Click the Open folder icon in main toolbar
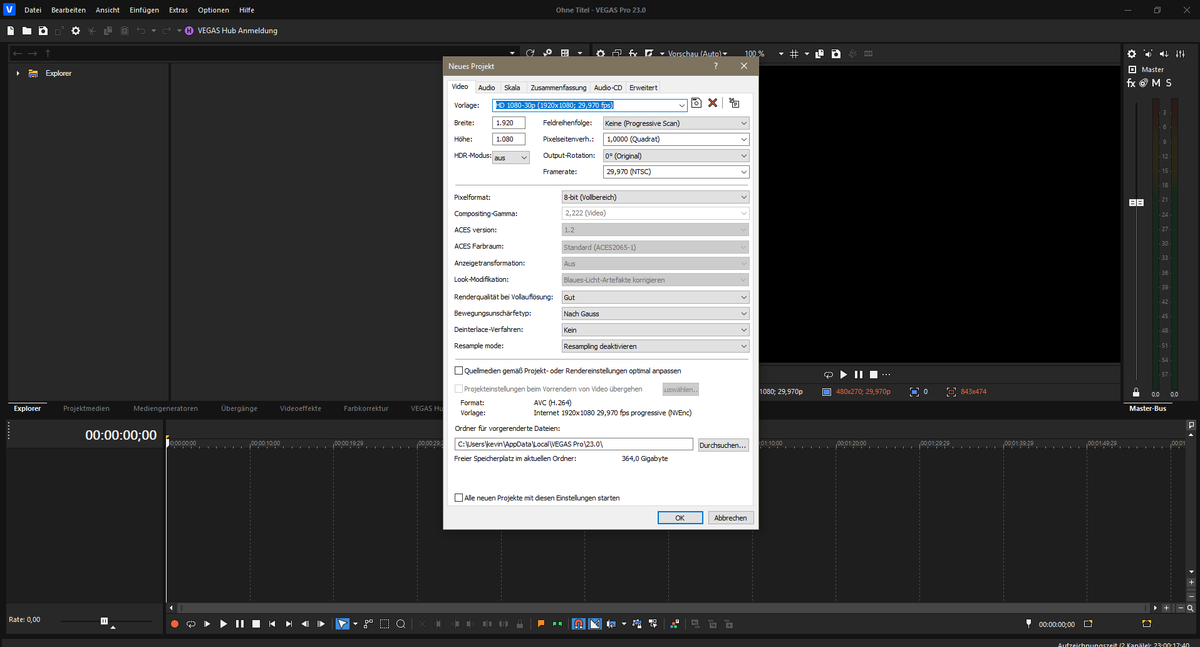This screenshot has width=1200, height=647. point(27,31)
